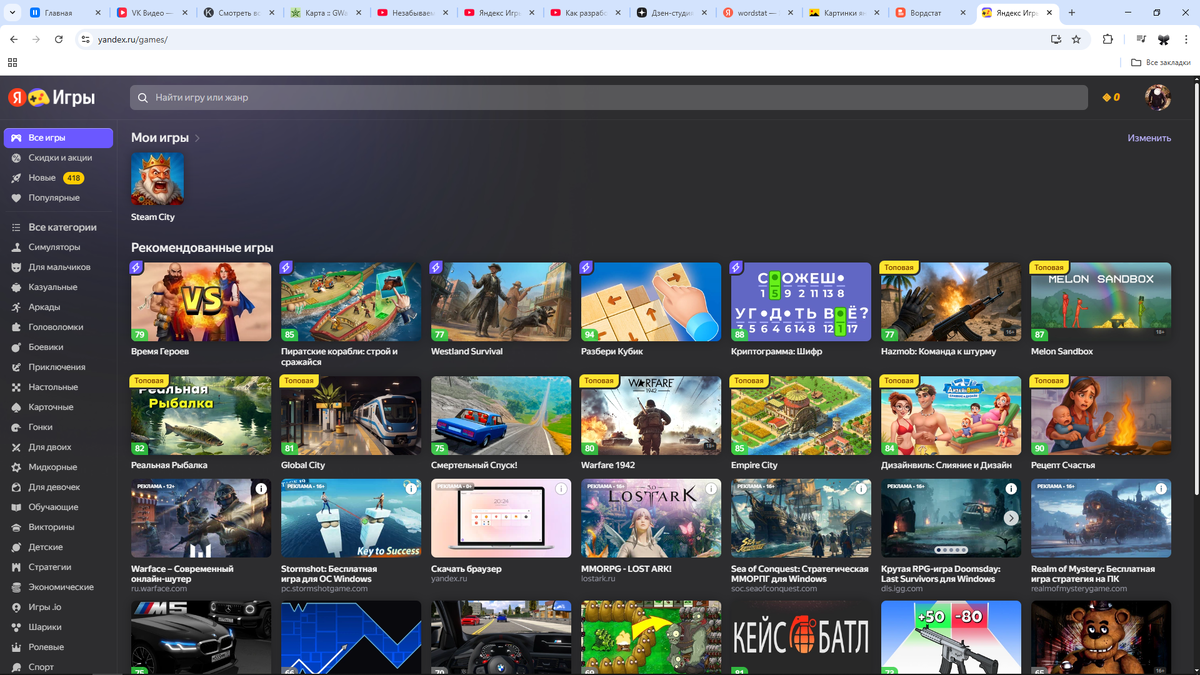Open site information icon in address bar
Screen dimensions: 1200x675
pos(86,39)
